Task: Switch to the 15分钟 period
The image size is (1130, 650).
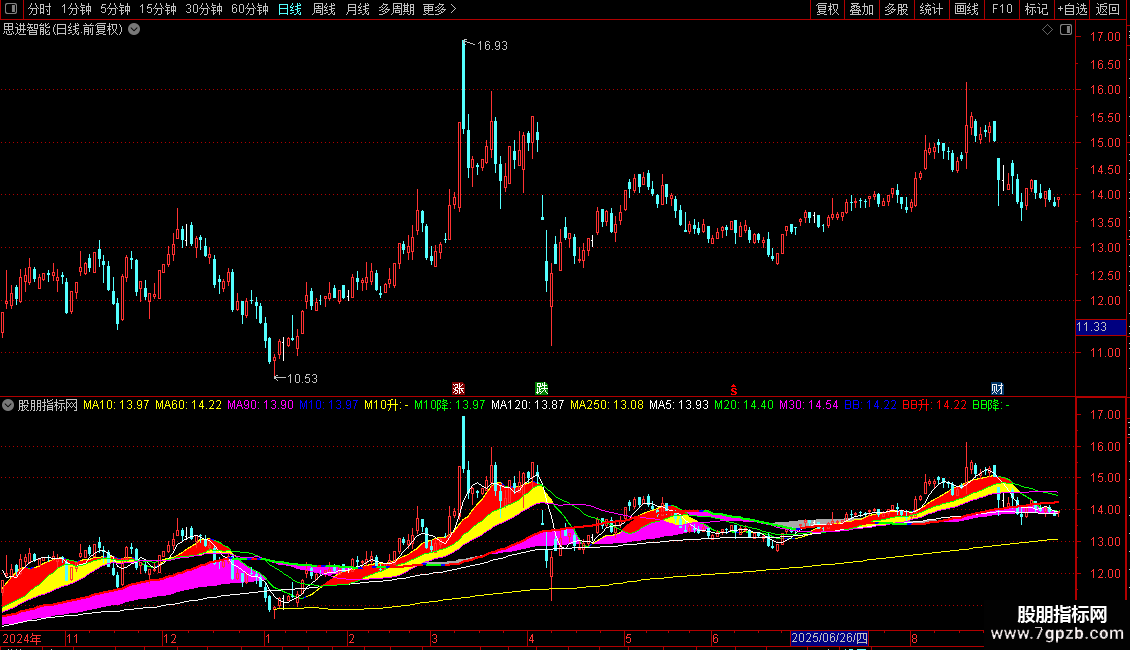Action: click(158, 9)
